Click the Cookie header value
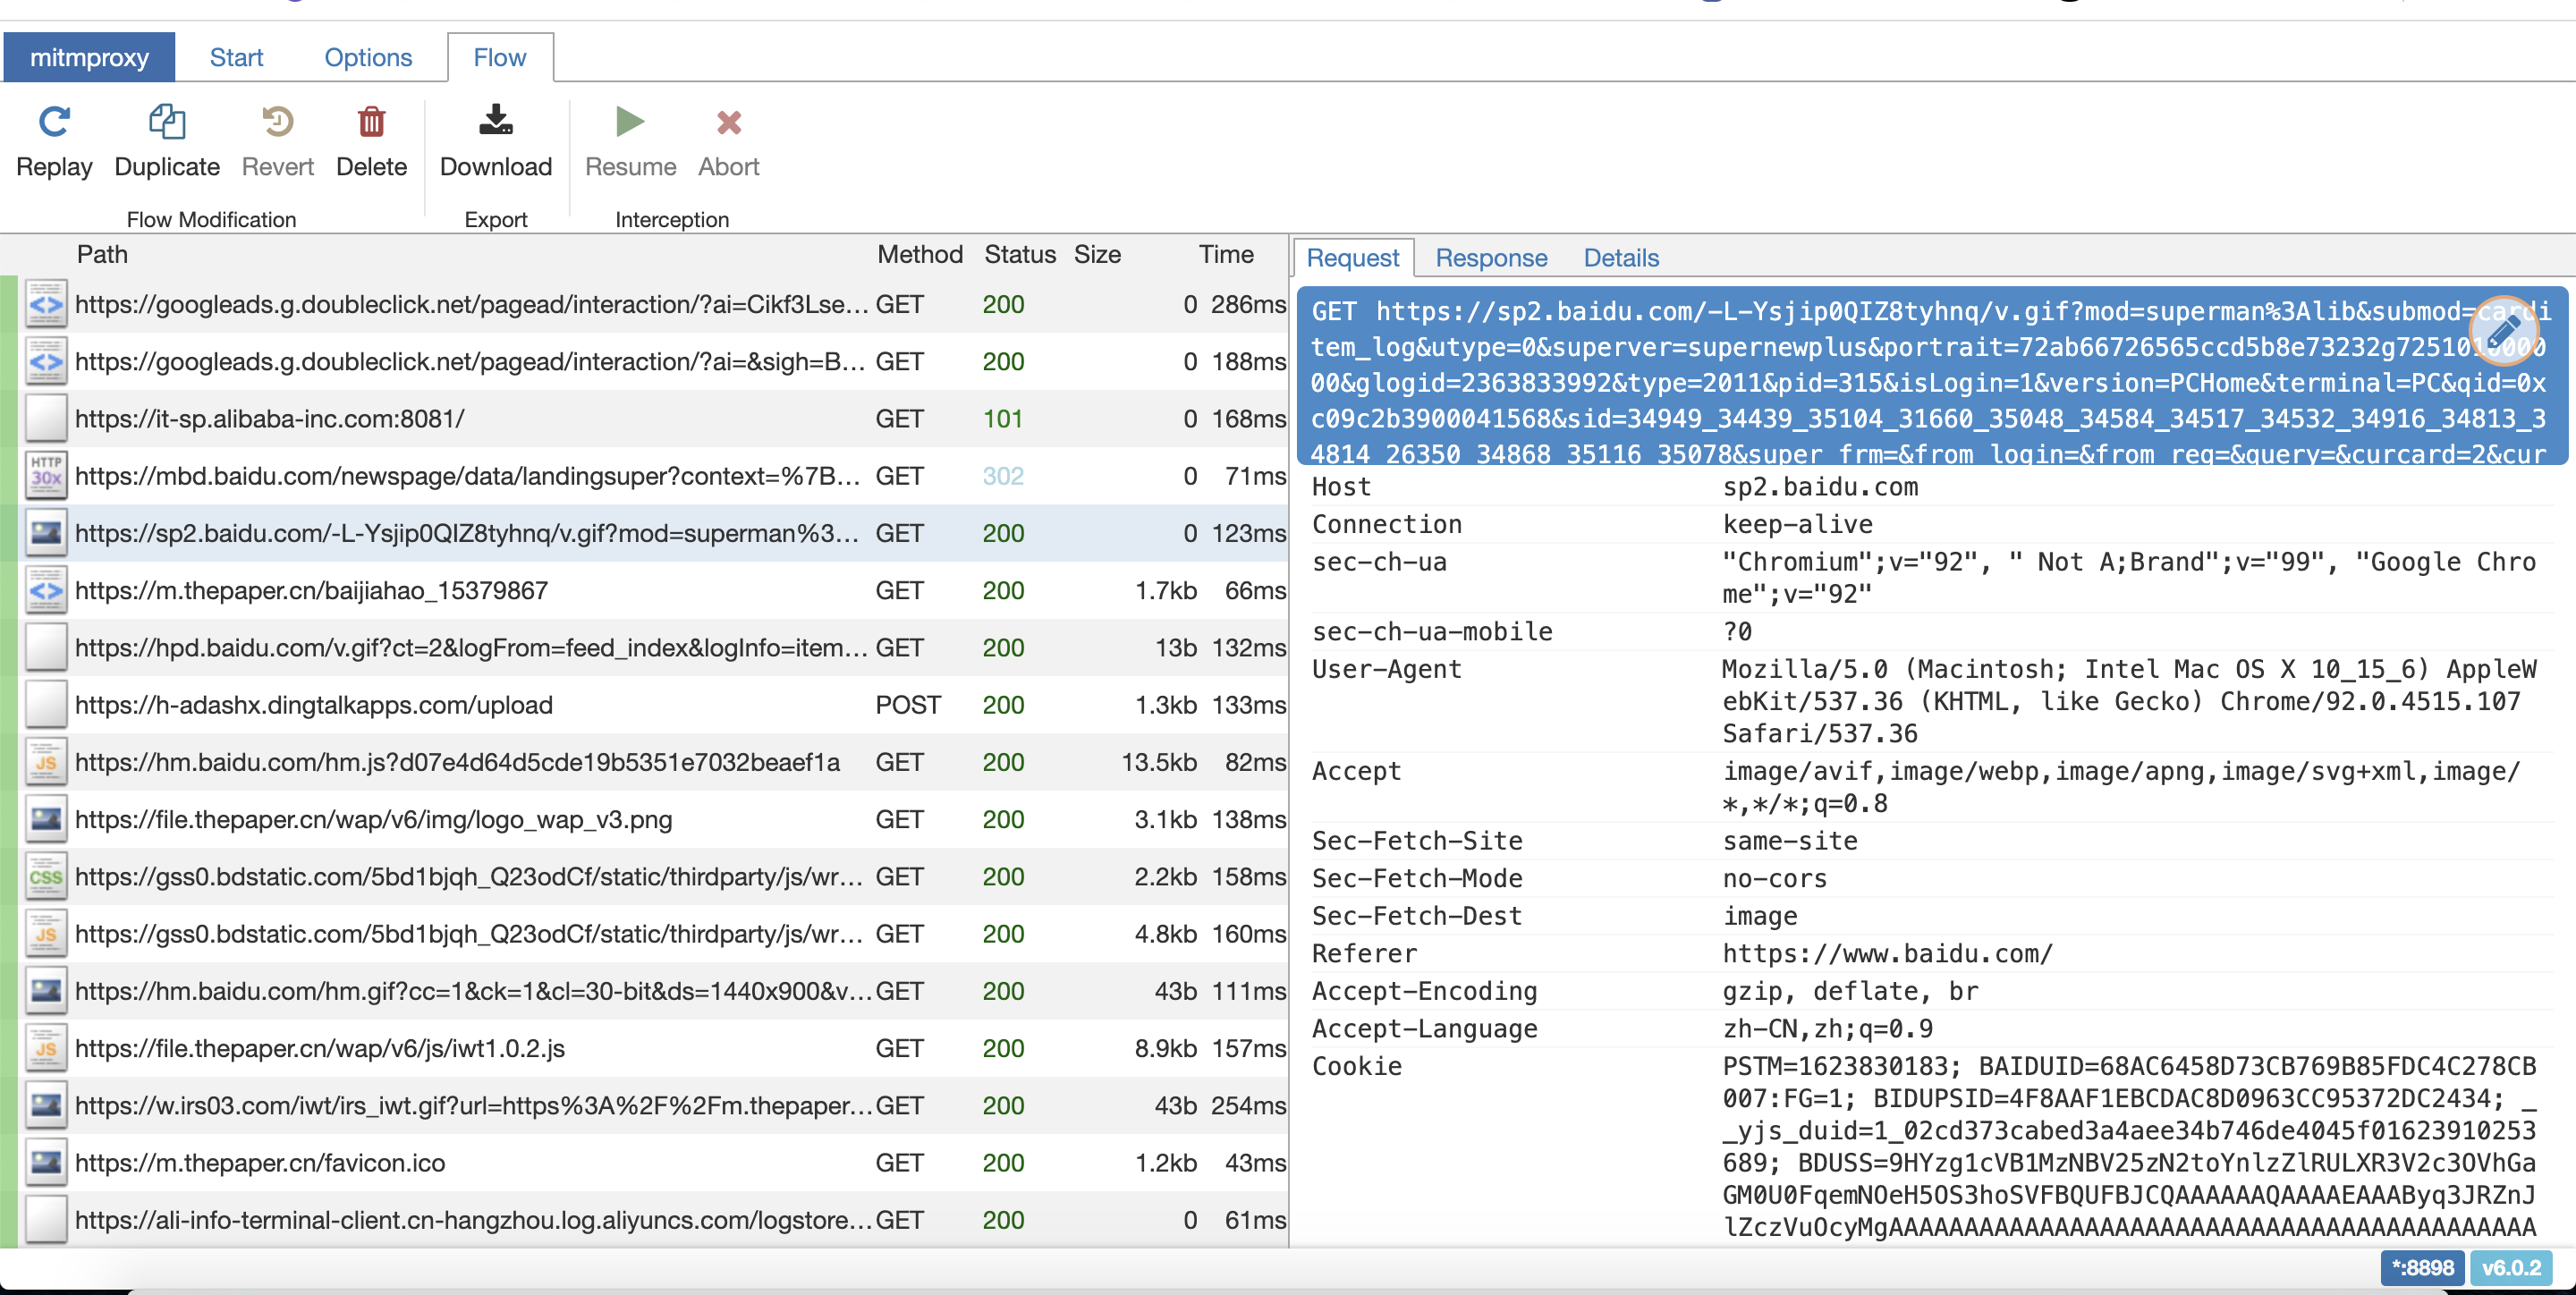2576x1295 pixels. 2129,1146
